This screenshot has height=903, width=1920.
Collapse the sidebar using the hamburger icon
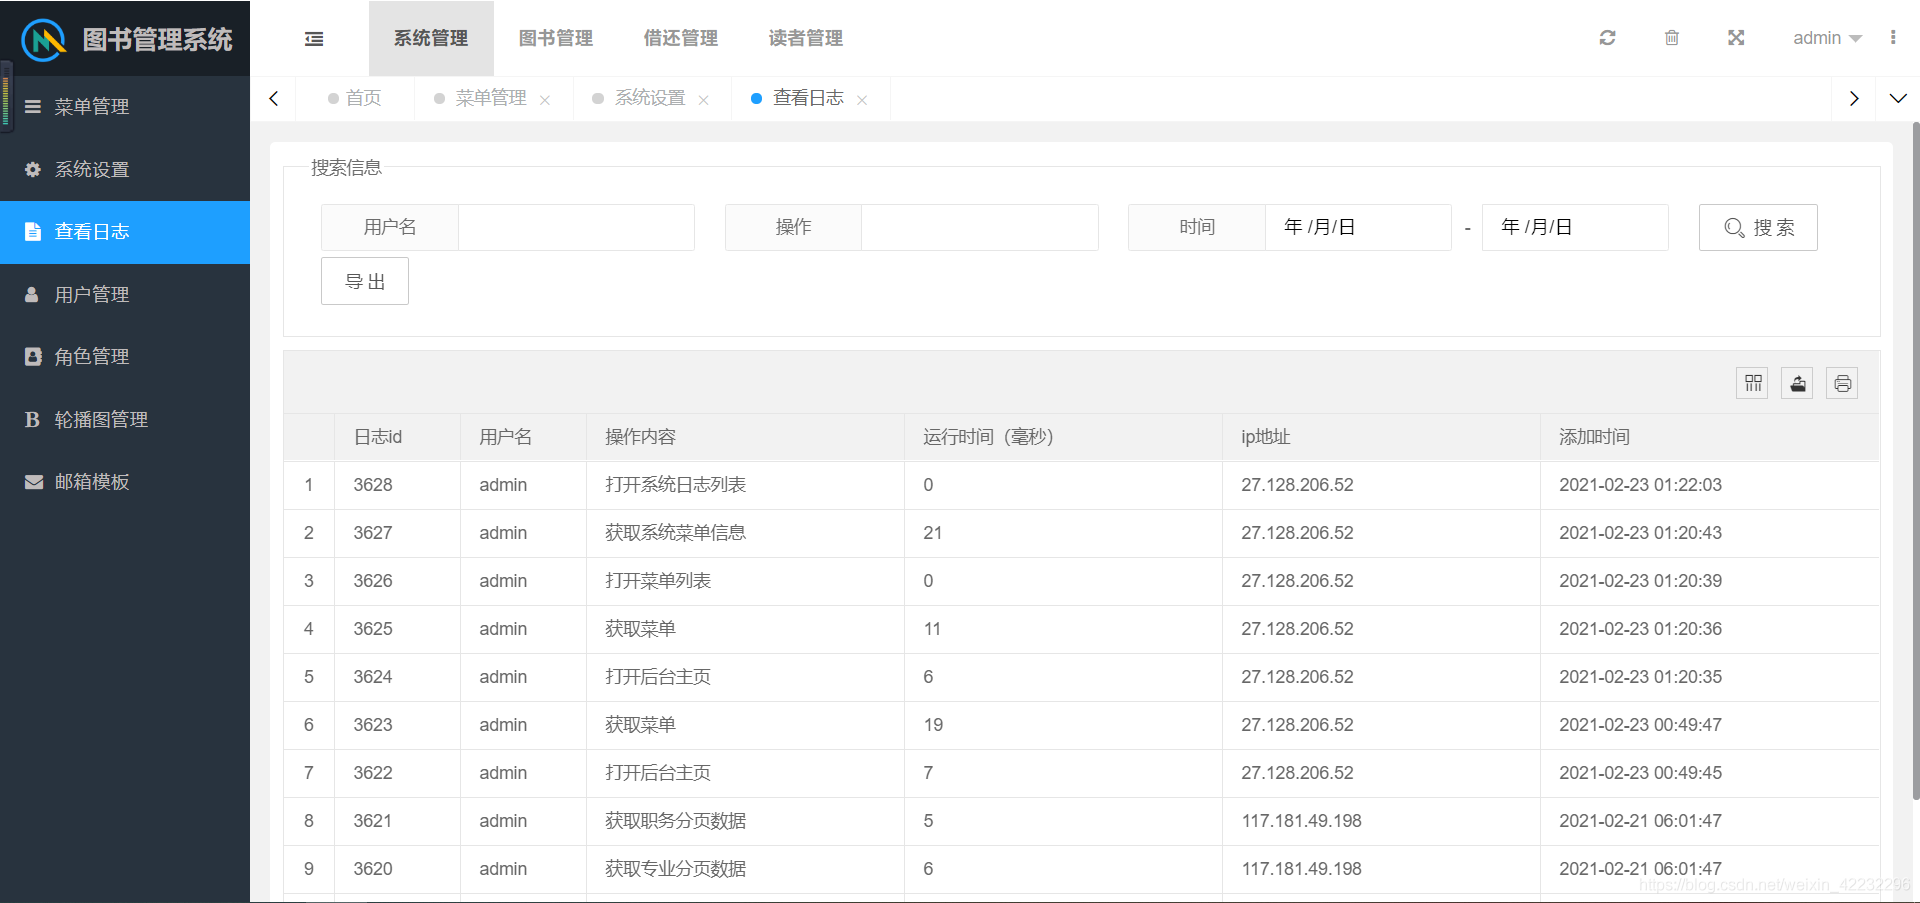click(x=313, y=38)
